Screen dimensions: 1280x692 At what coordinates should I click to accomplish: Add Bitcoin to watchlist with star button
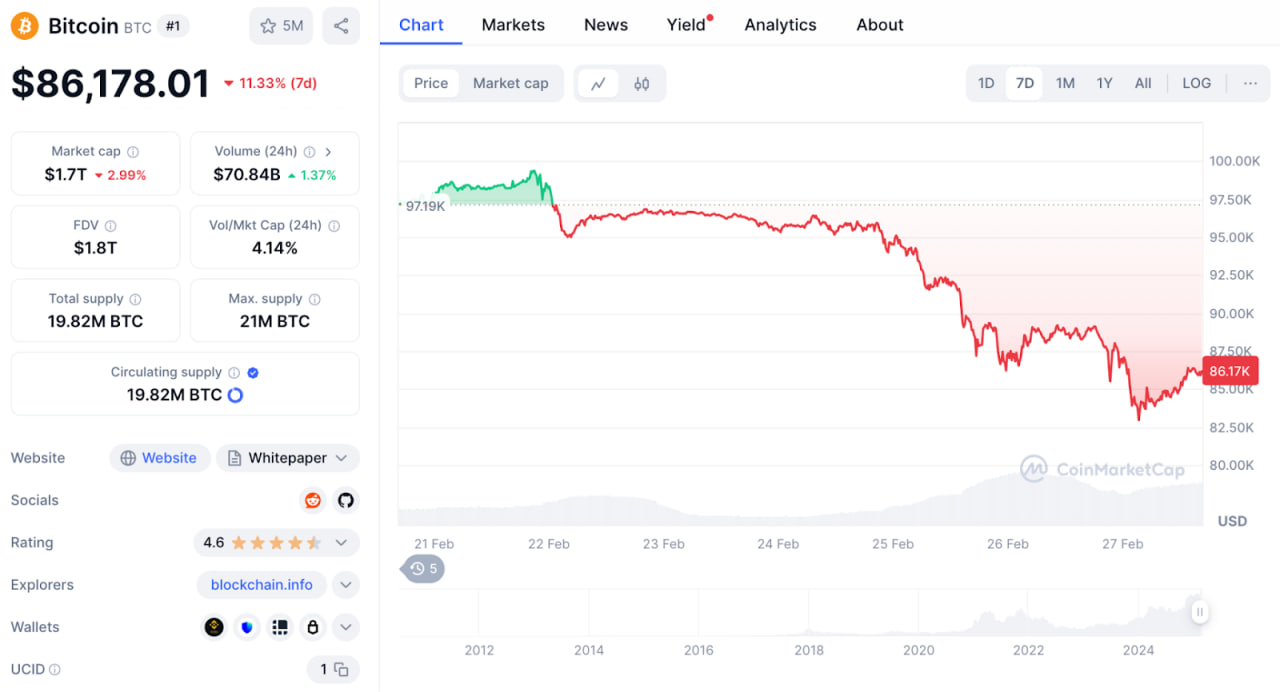click(x=281, y=26)
